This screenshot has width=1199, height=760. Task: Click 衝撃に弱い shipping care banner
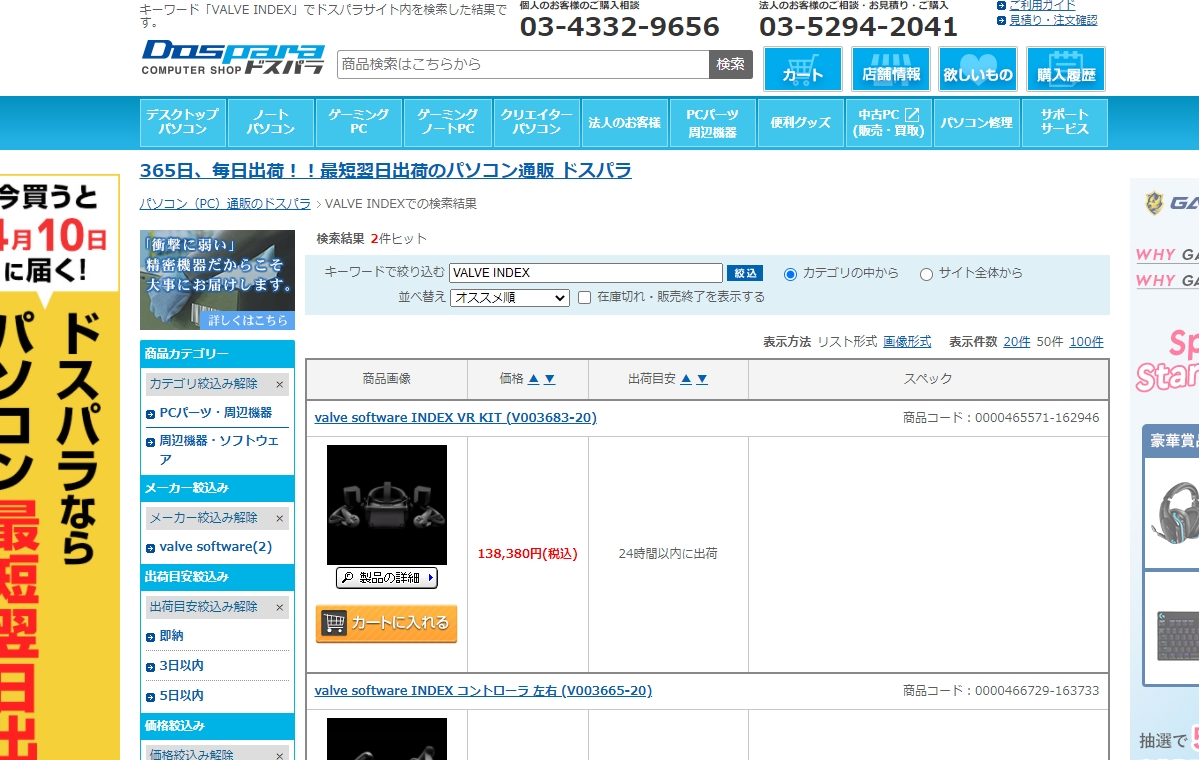point(217,280)
